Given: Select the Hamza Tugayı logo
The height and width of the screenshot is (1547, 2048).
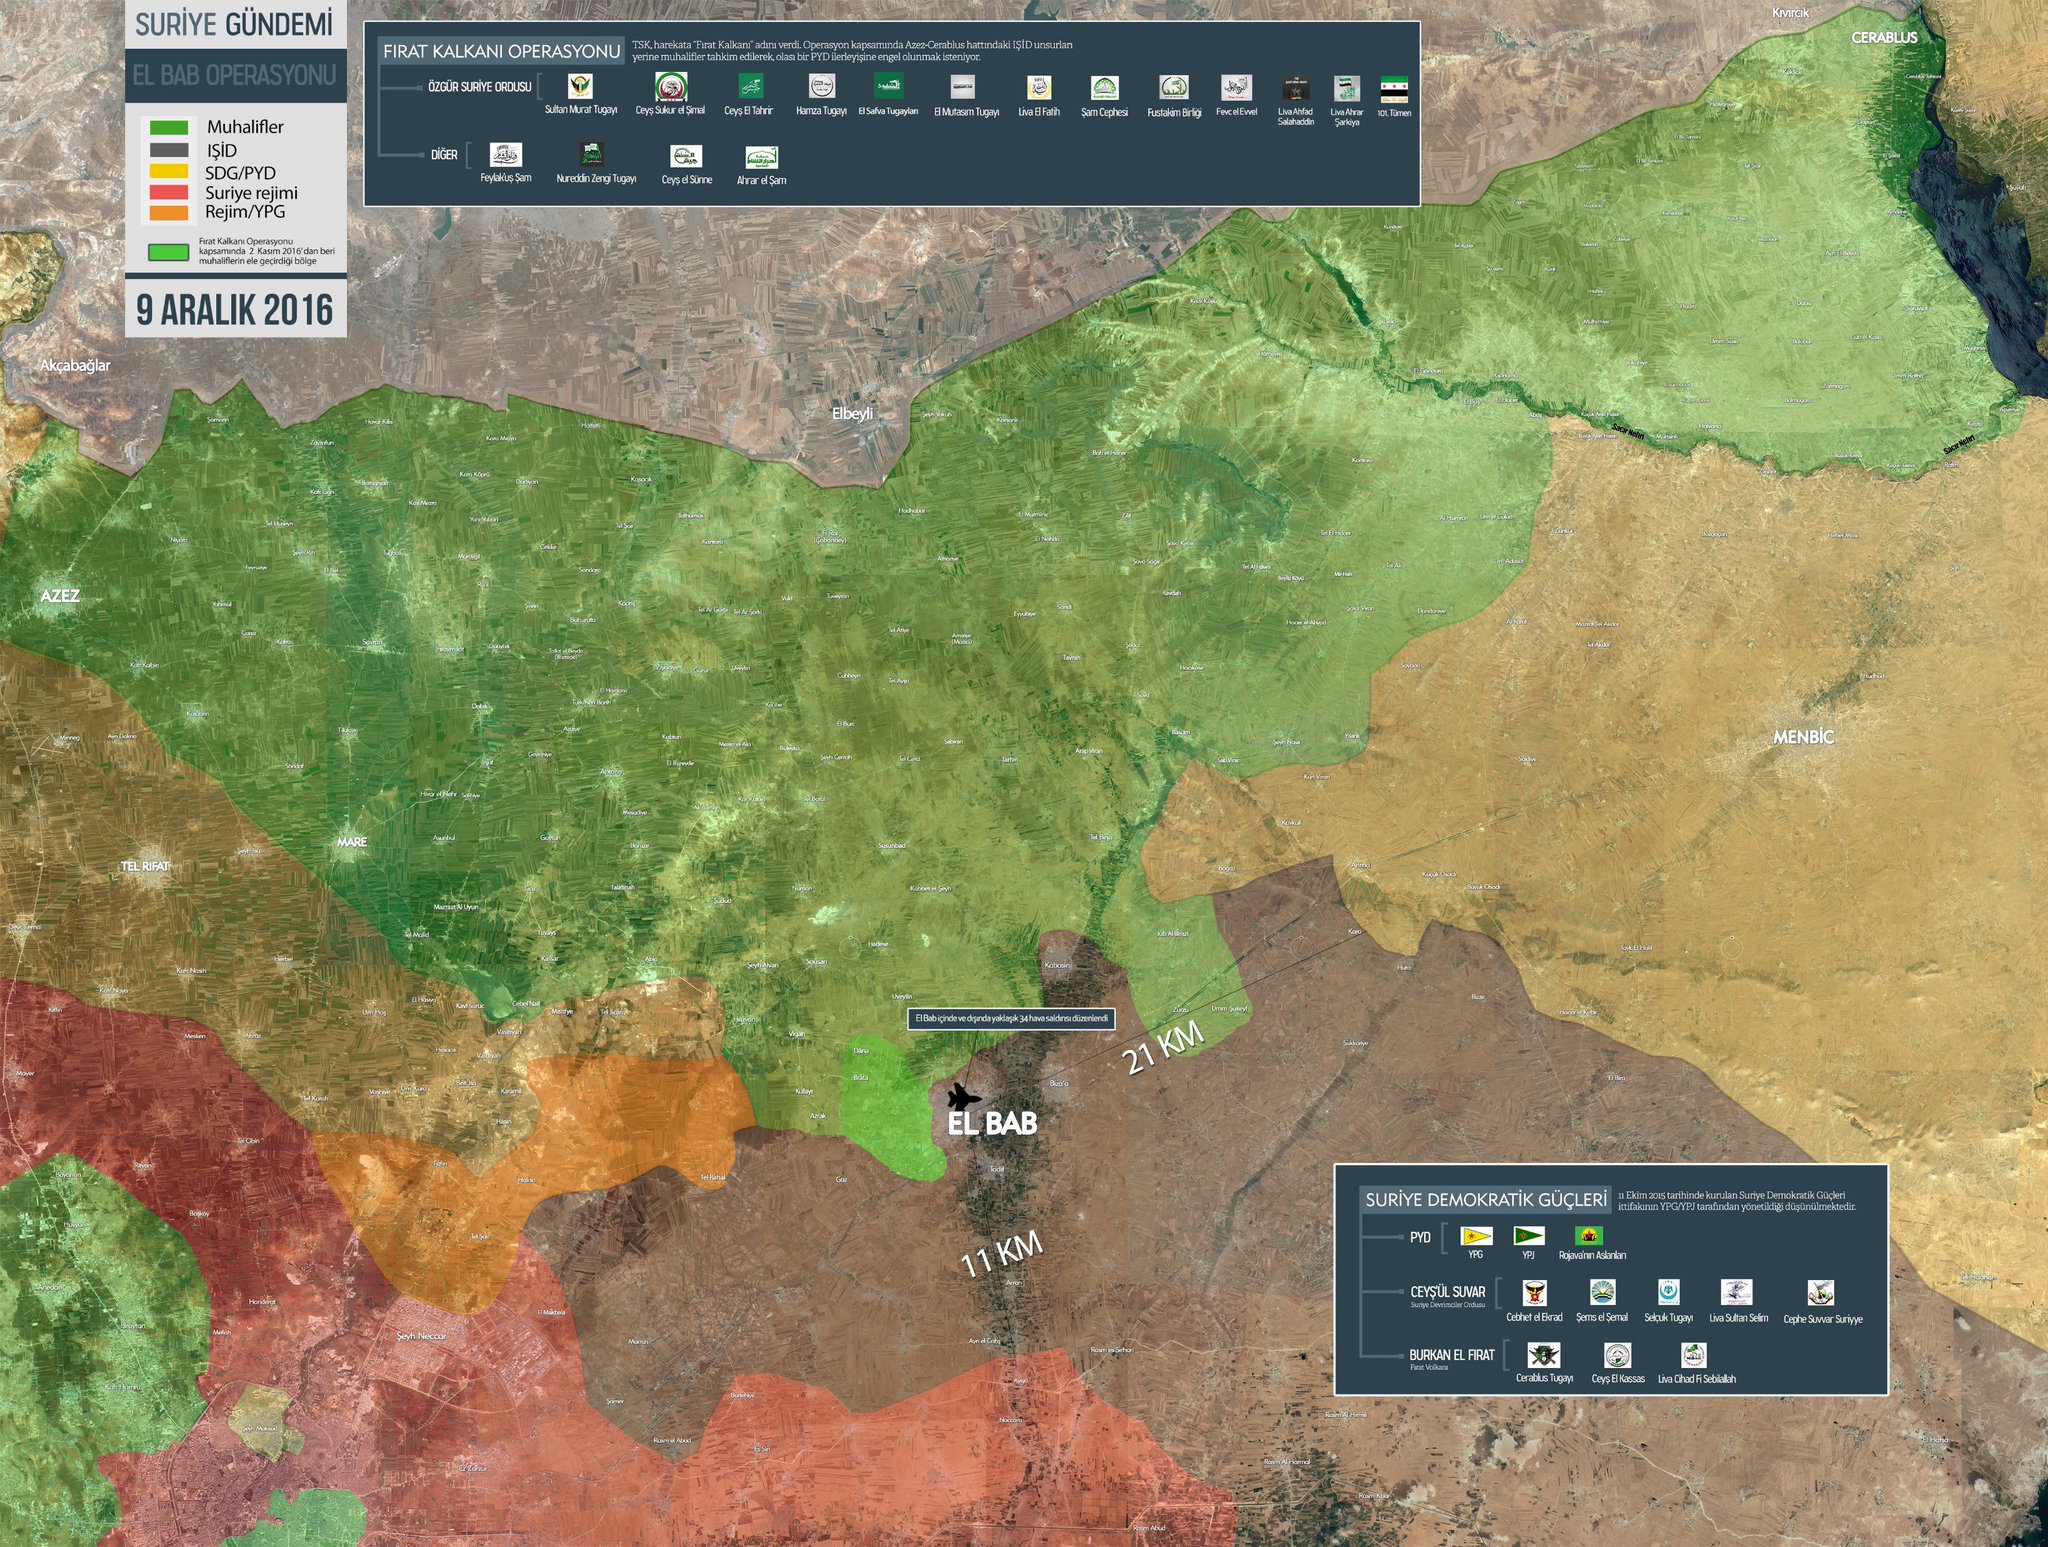Looking at the screenshot, I should click(x=821, y=86).
